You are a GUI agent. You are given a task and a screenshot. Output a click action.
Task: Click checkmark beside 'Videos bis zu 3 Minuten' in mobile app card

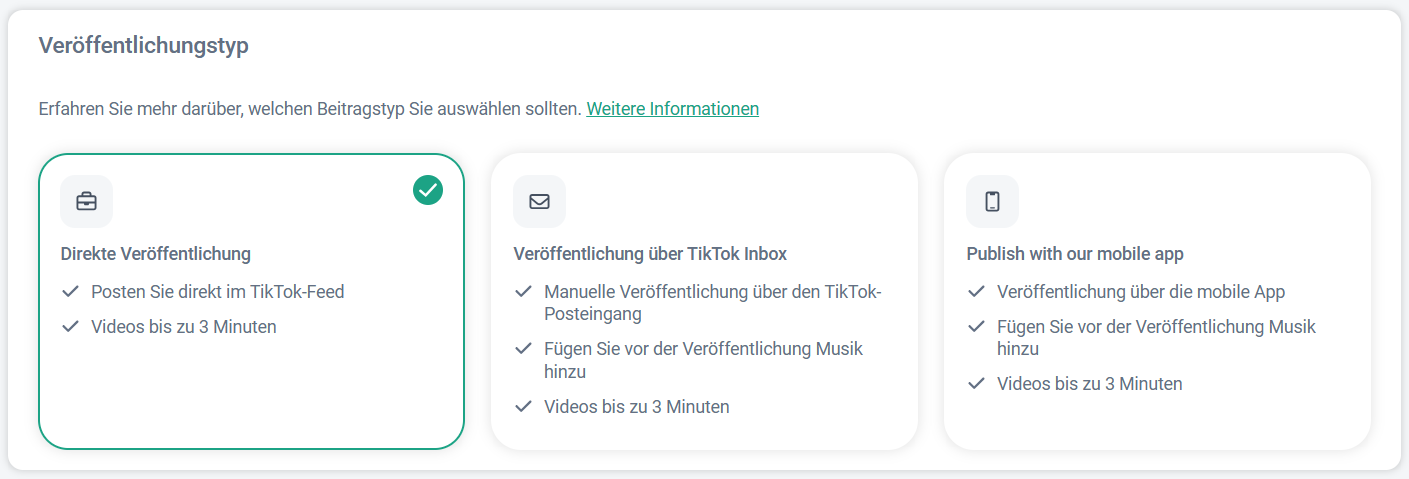[x=976, y=384]
